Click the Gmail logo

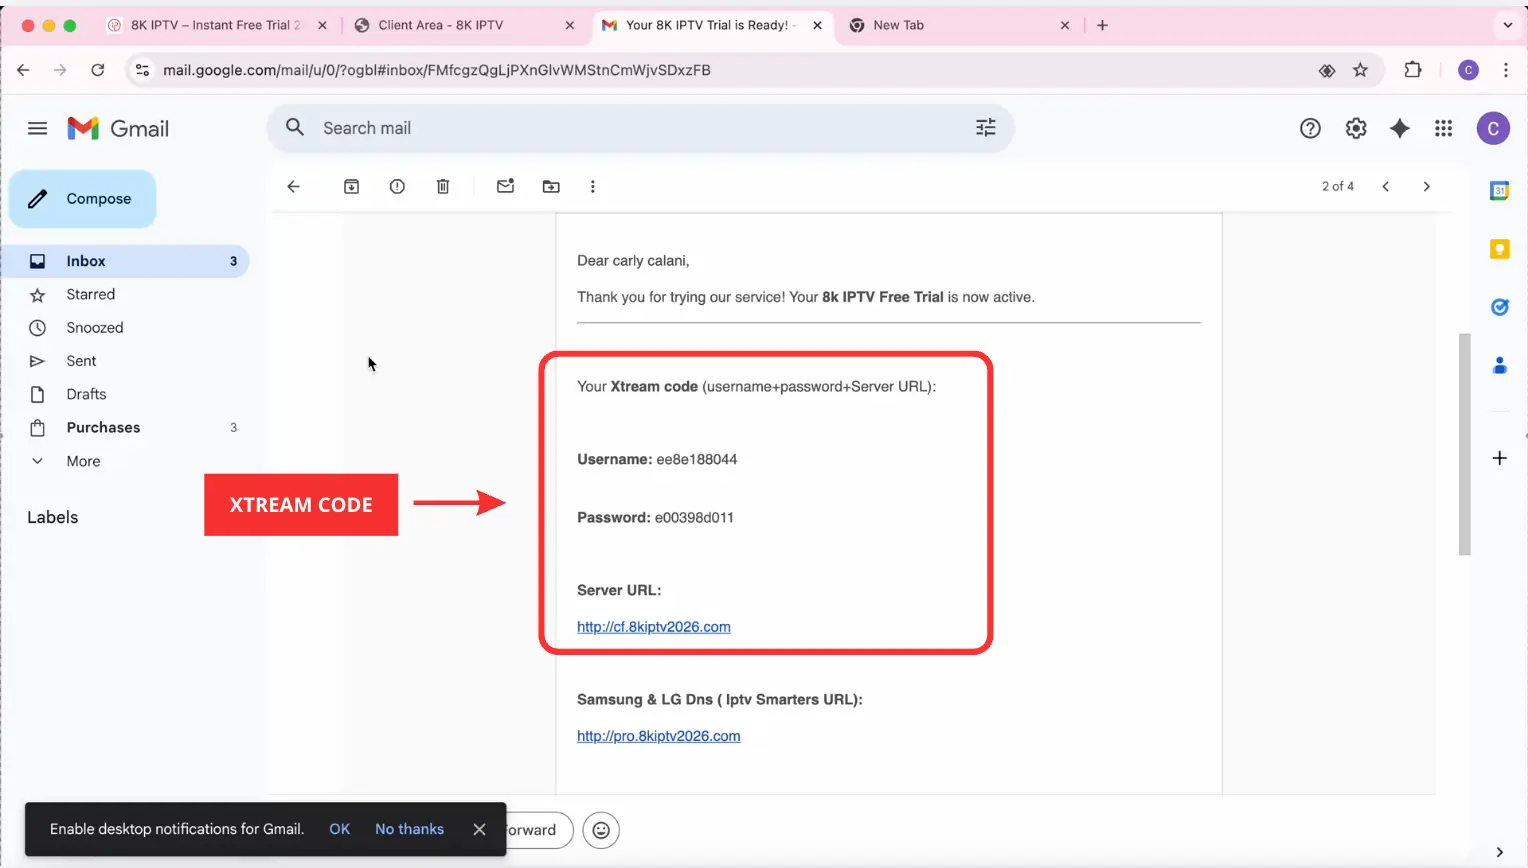(118, 128)
